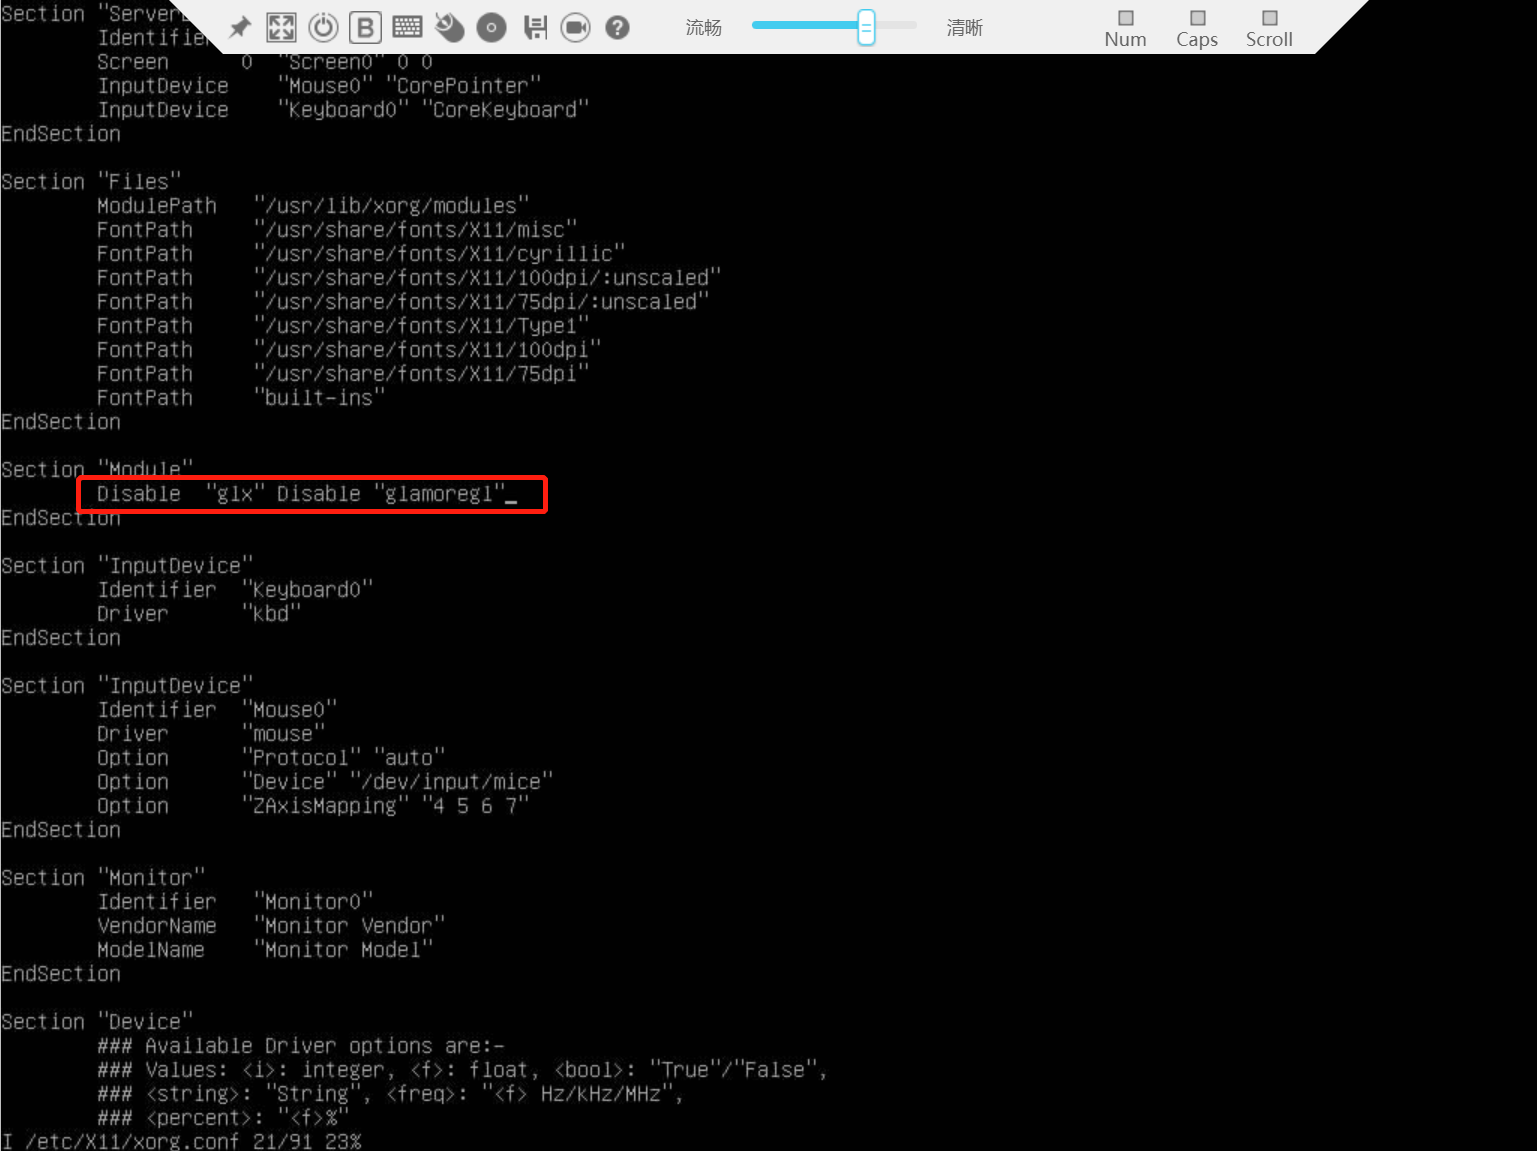Start recording with the video camera icon
This screenshot has width=1537, height=1151.
576,27
